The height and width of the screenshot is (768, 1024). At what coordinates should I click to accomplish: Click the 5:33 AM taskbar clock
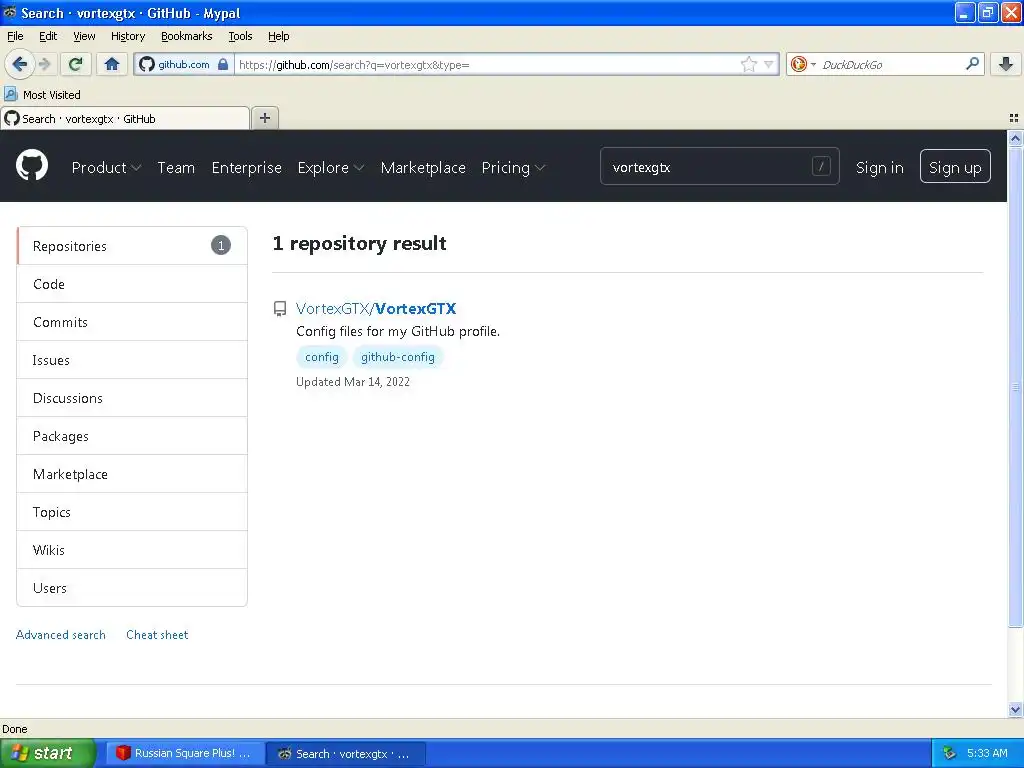(987, 753)
